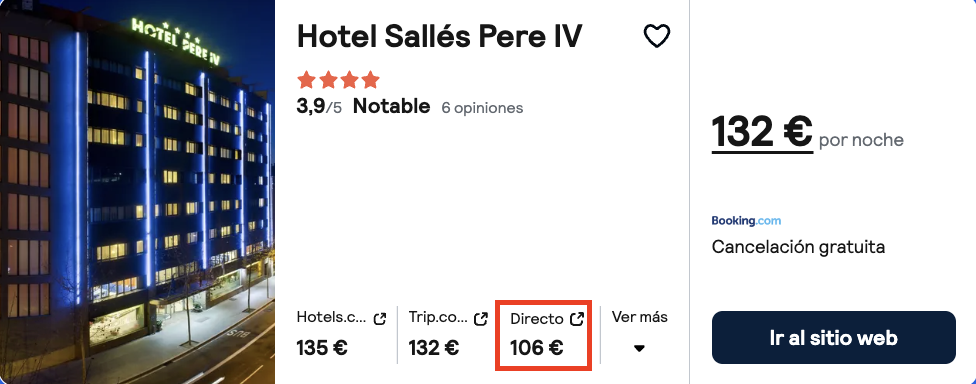This screenshot has height=384, width=976.
Task: Expand the Ver más price options arrow
Action: [x=639, y=349]
